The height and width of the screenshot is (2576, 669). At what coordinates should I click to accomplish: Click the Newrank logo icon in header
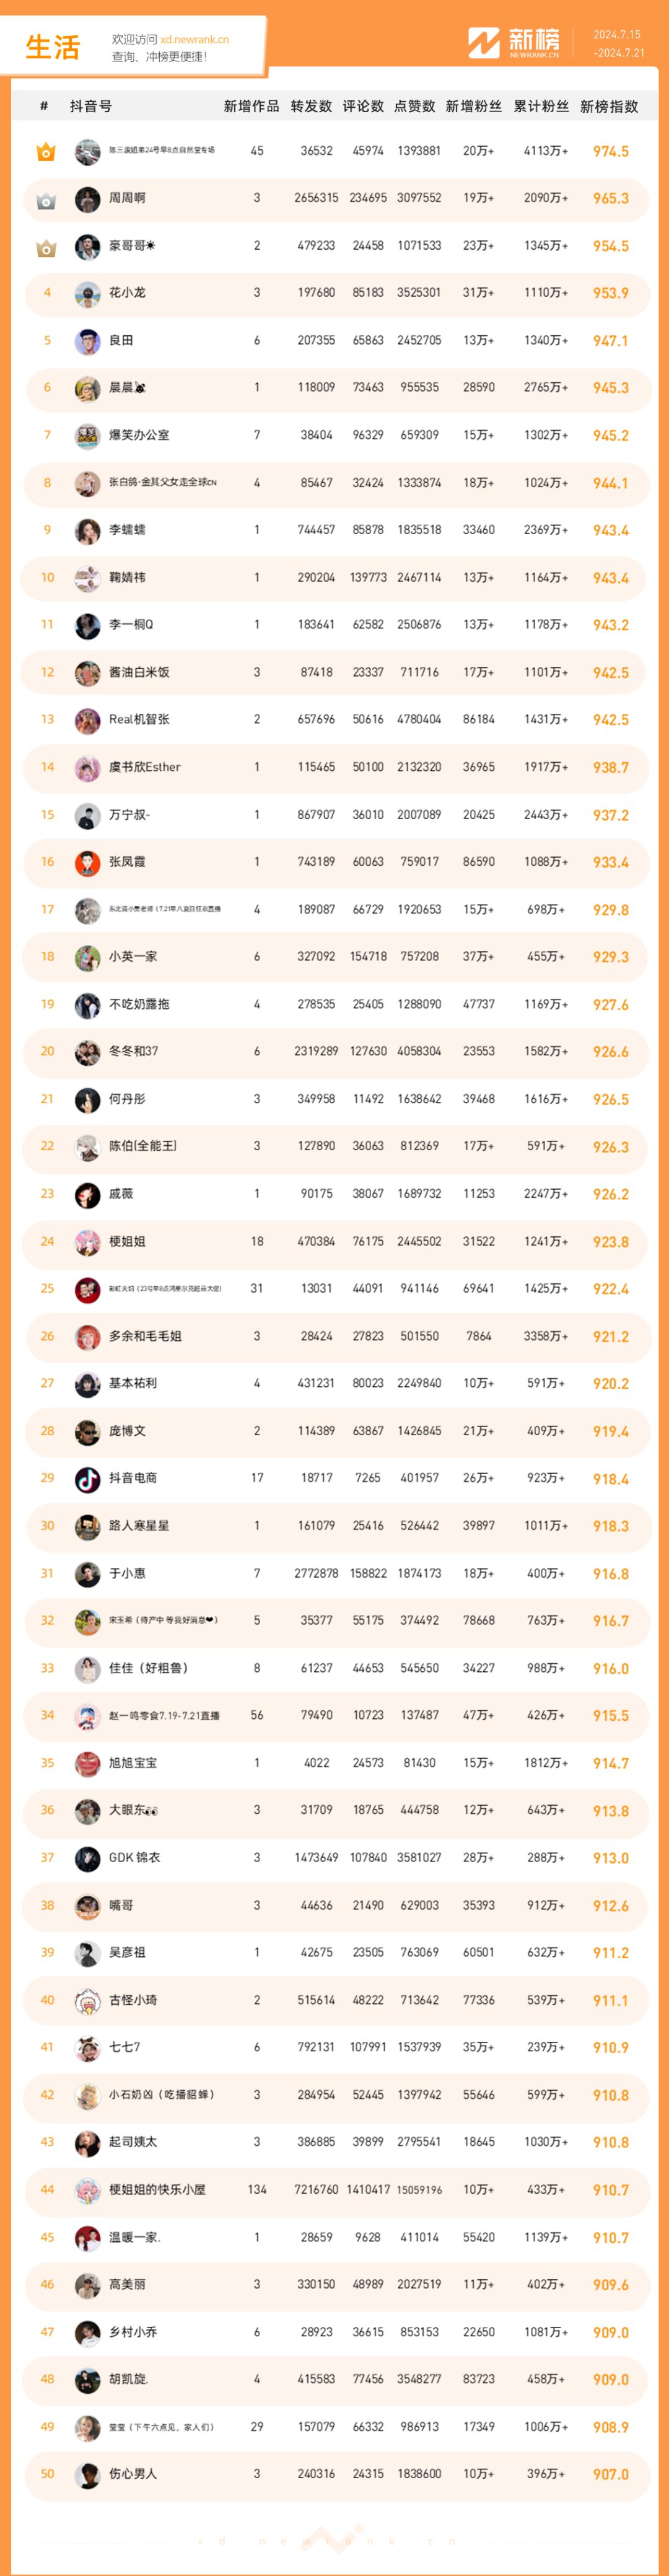(x=484, y=43)
